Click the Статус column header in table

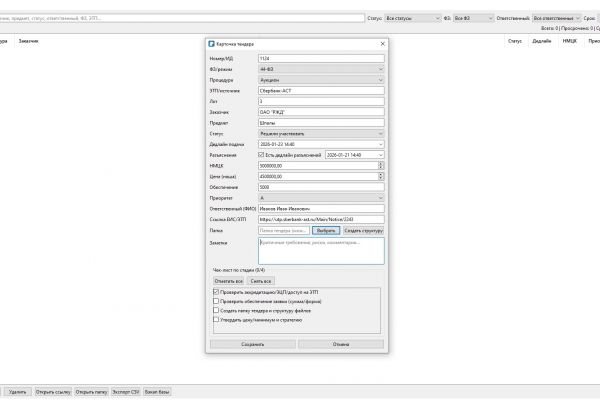[515, 41]
